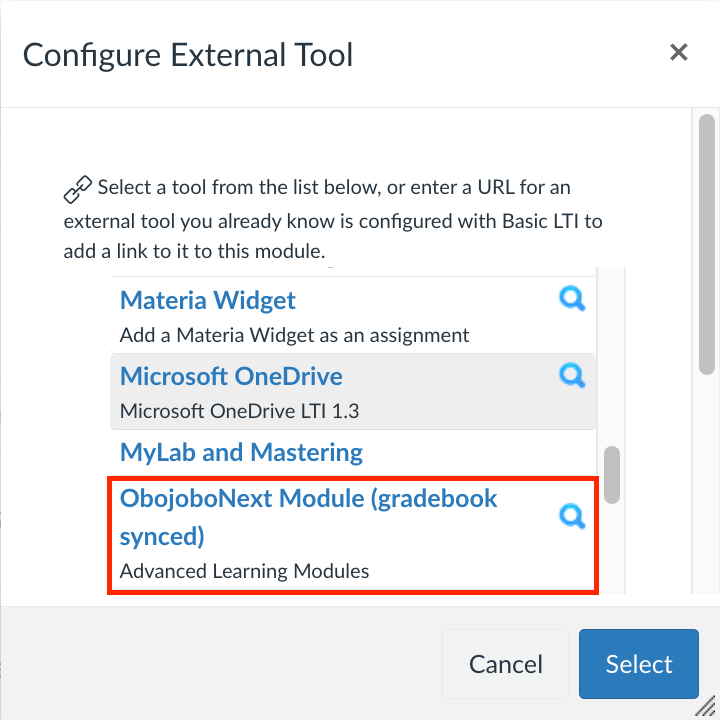Click the 'Advanced Learning Modules' description
The width and height of the screenshot is (720, 720).
click(244, 571)
